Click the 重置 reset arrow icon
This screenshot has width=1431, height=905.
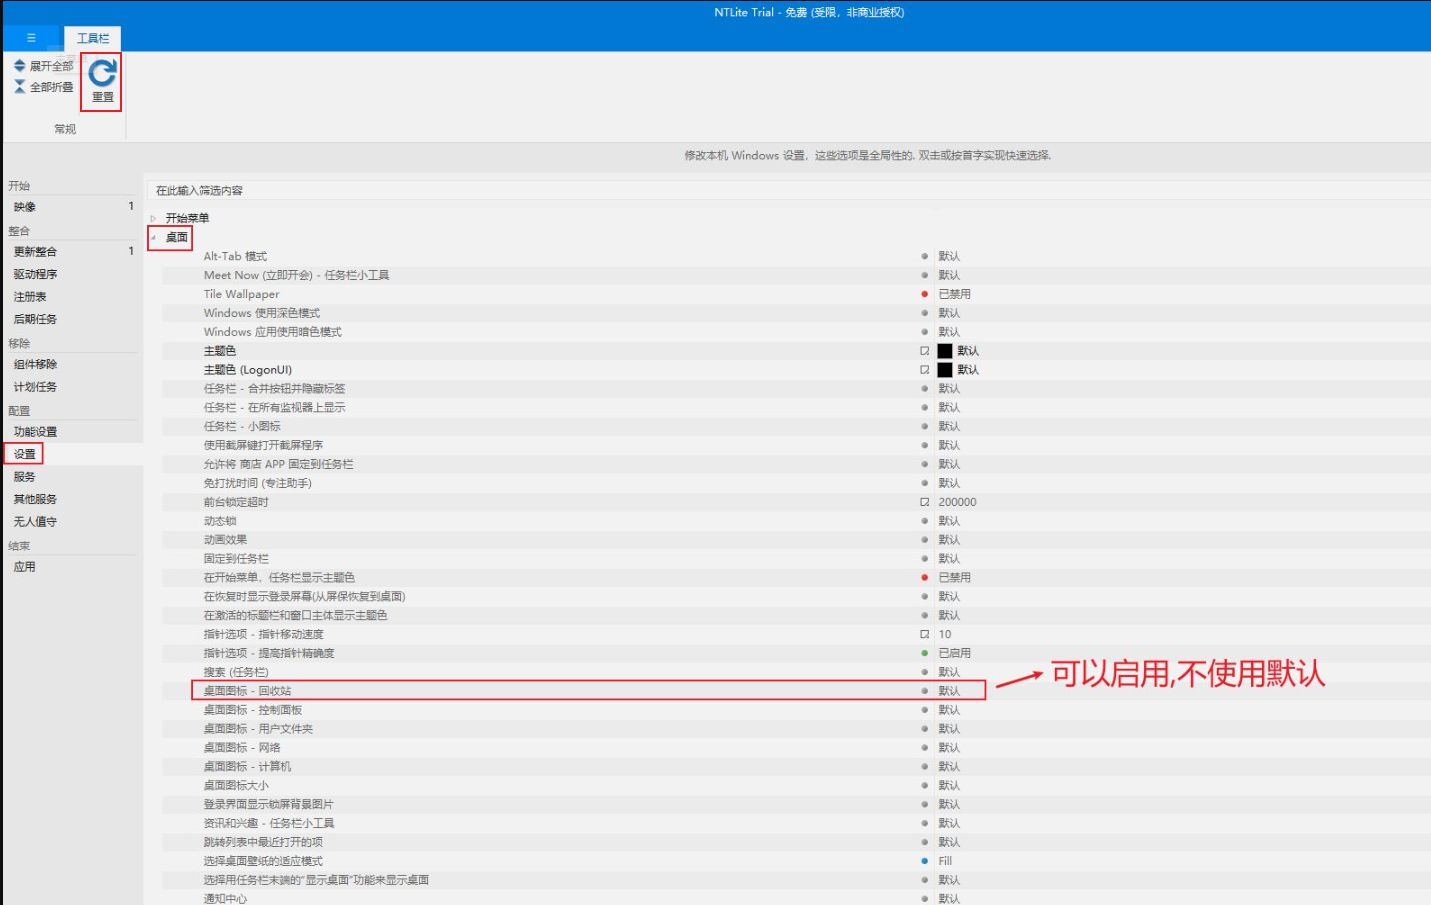(102, 73)
